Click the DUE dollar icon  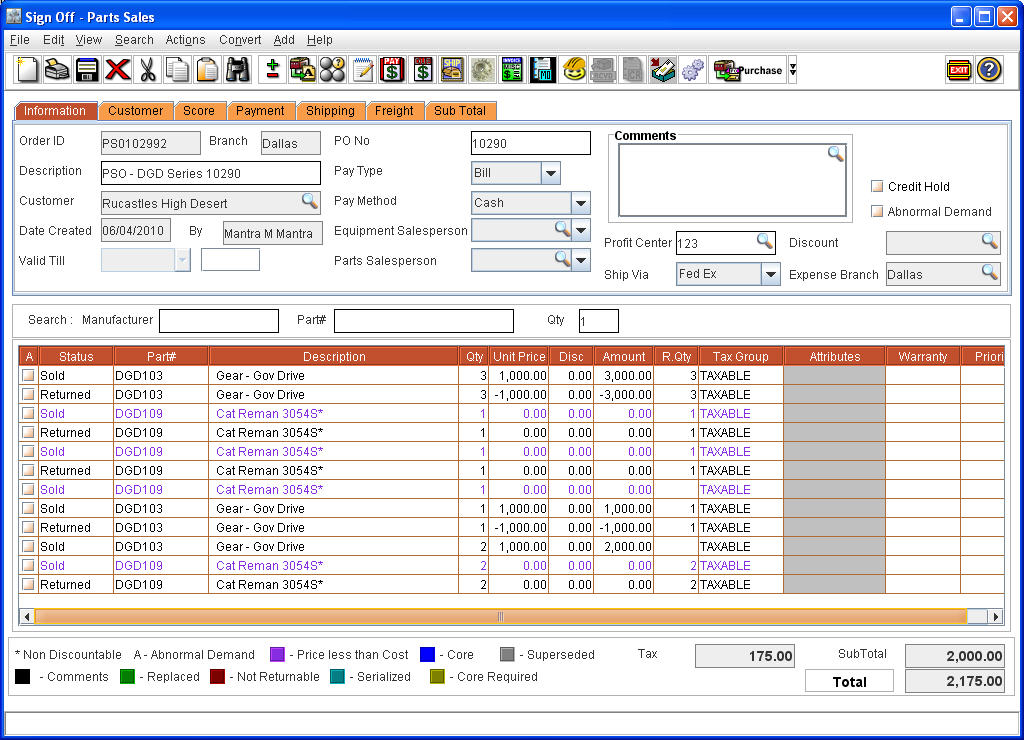tap(423, 70)
